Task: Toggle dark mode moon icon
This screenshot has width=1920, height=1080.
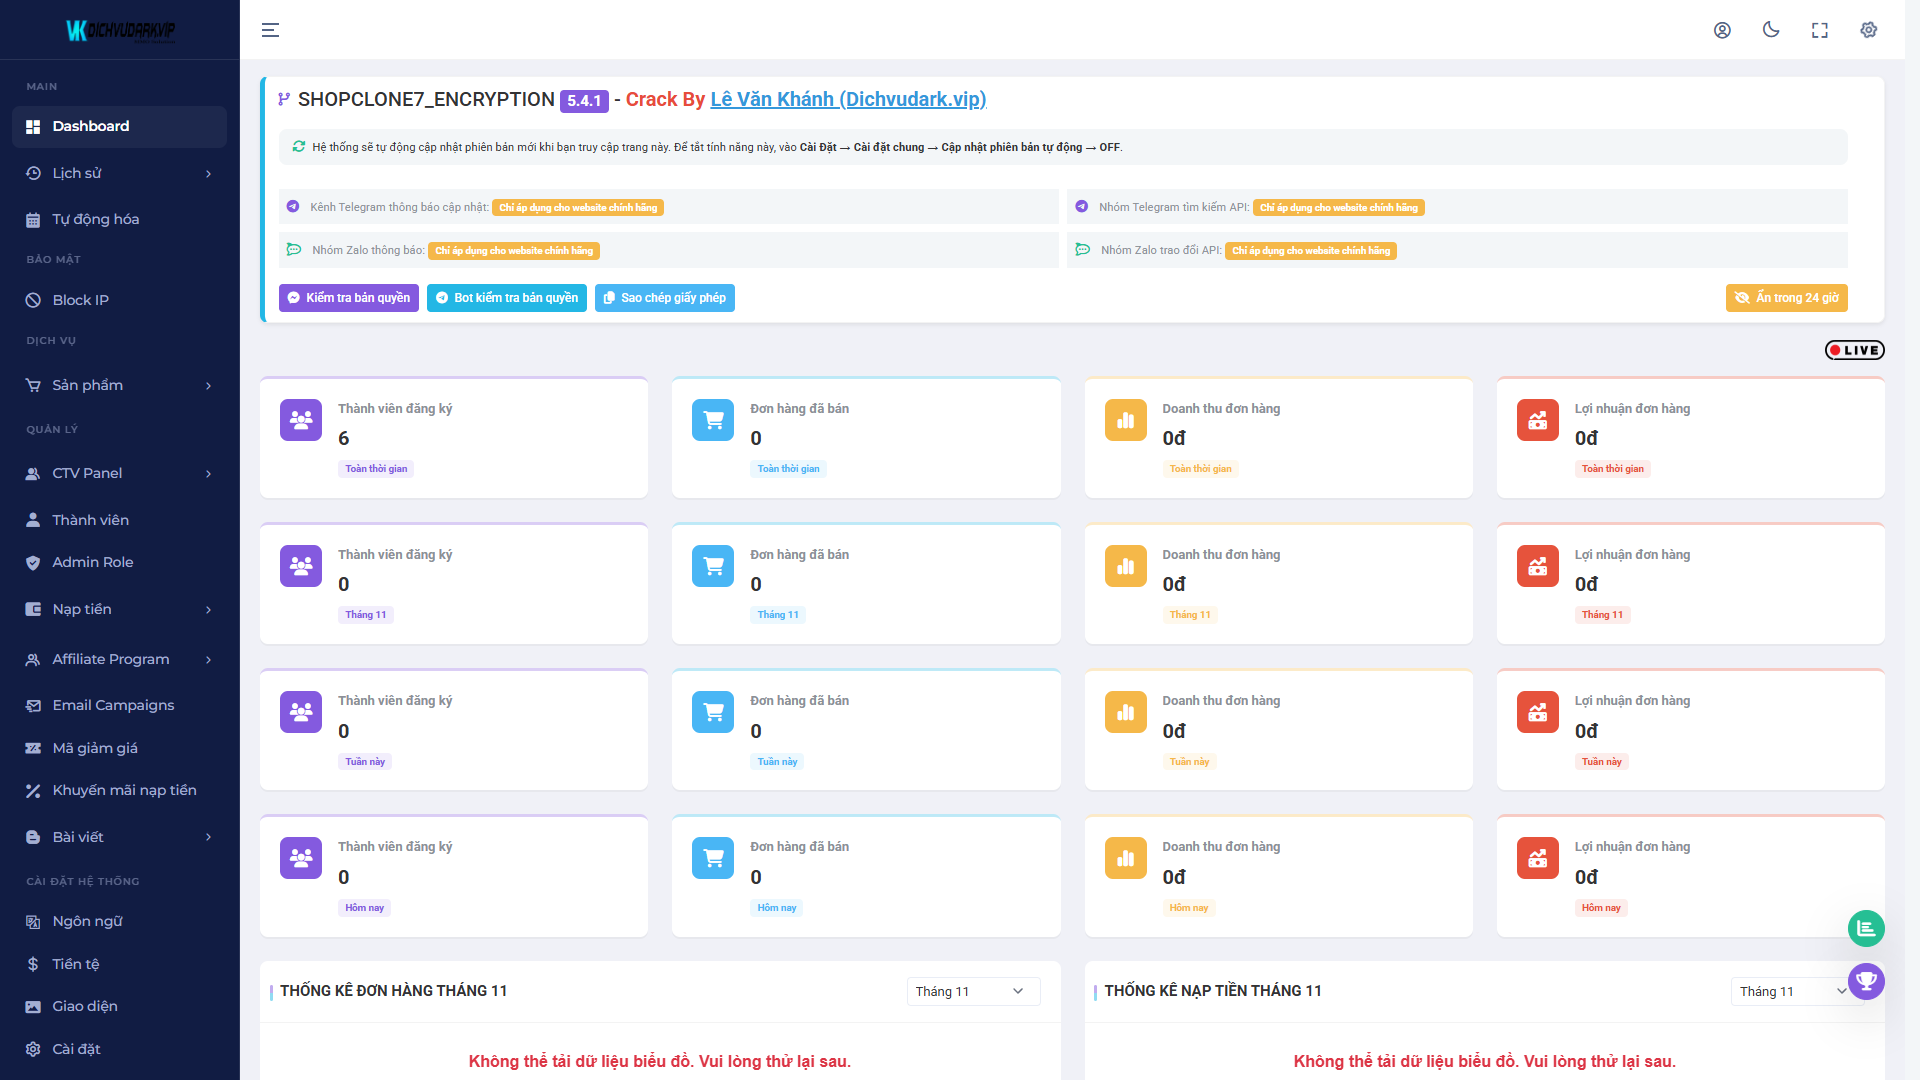Action: (x=1771, y=30)
